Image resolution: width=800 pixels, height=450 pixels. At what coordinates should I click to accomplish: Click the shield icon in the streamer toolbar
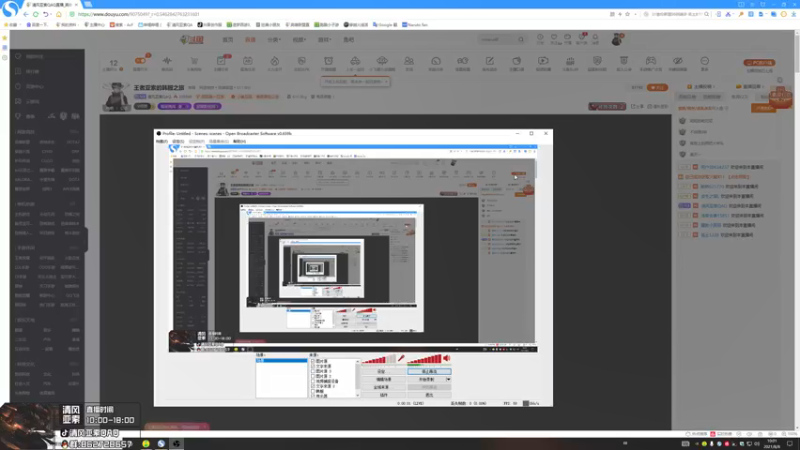597,61
